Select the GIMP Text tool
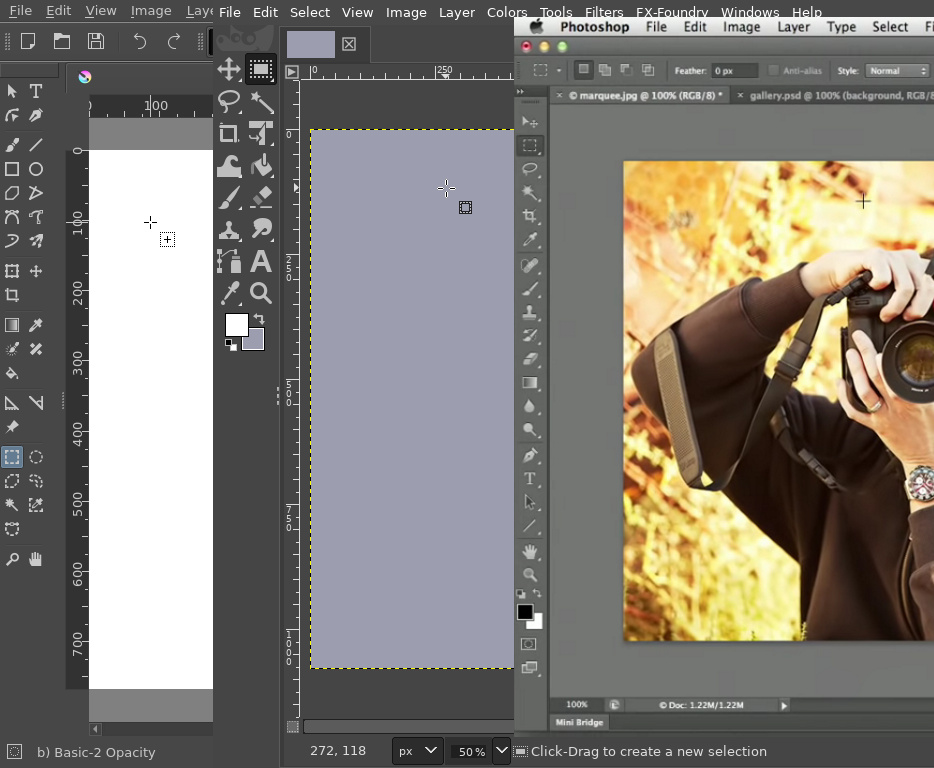This screenshot has height=768, width=934. pyautogui.click(x=261, y=262)
